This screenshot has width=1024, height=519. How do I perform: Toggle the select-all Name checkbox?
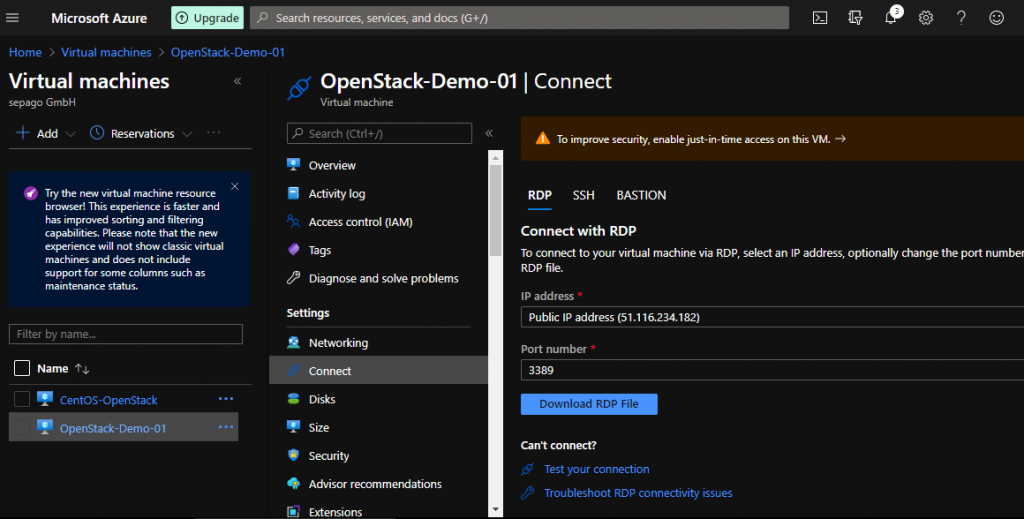coord(22,368)
